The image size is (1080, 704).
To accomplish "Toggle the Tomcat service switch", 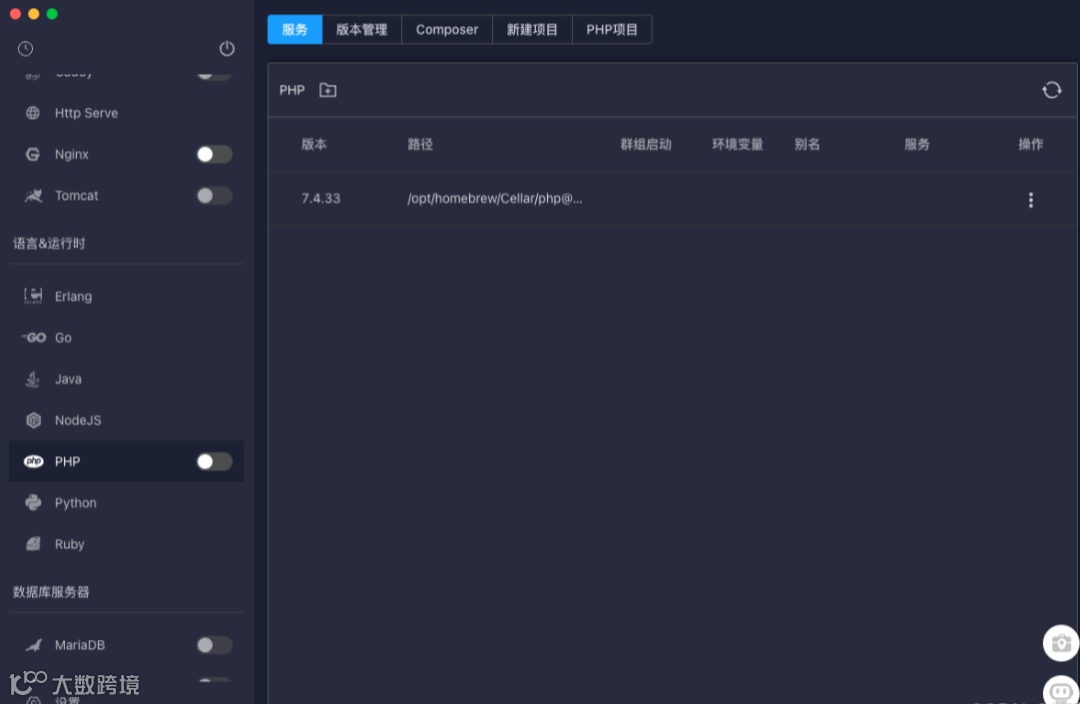I will click(213, 196).
